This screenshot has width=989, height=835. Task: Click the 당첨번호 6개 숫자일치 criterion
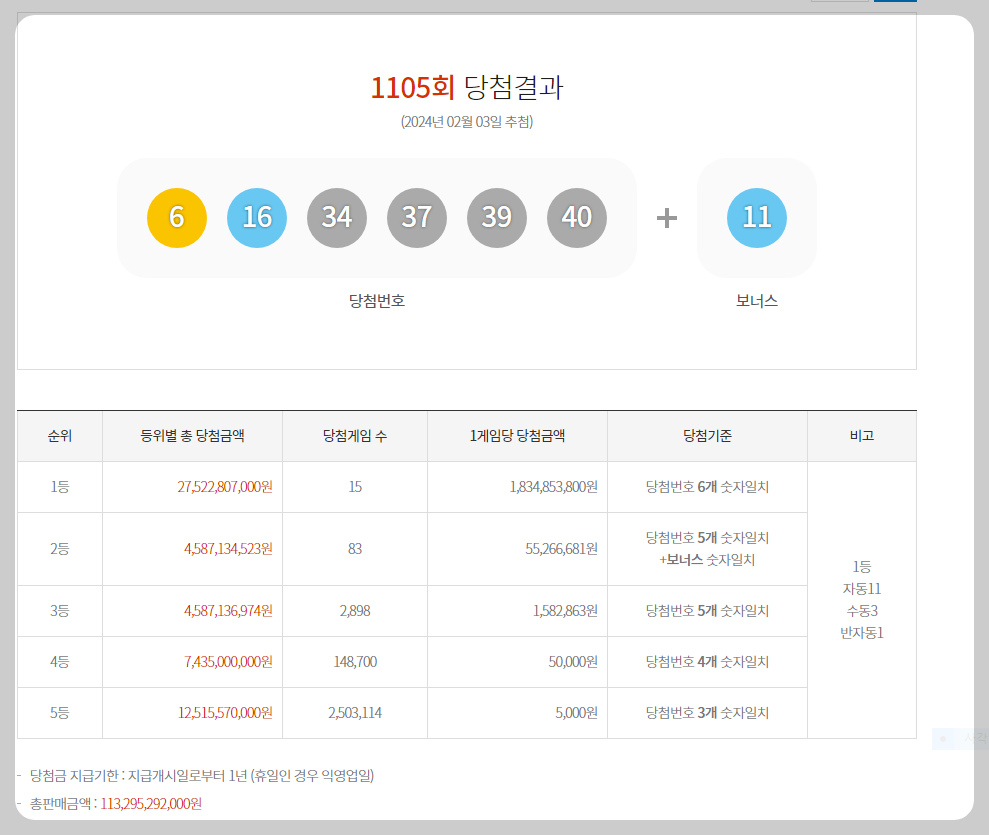(x=707, y=487)
